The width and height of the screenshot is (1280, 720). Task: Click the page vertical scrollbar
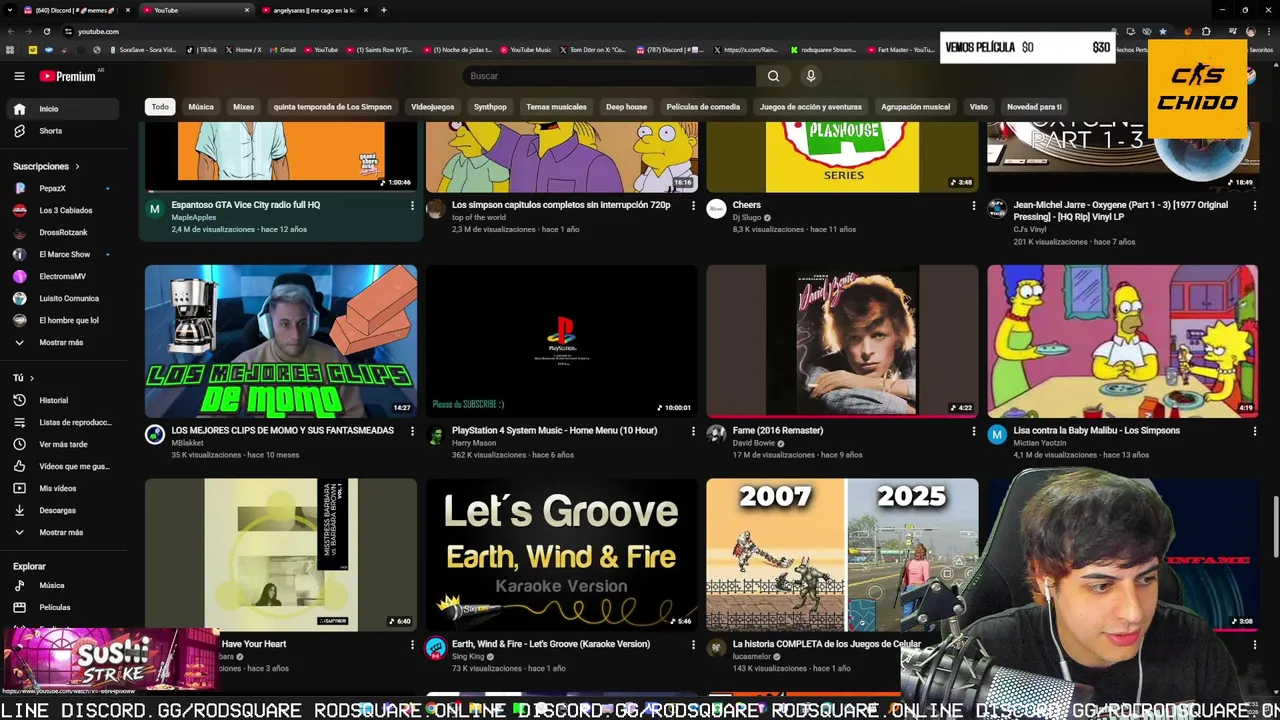point(1275,528)
